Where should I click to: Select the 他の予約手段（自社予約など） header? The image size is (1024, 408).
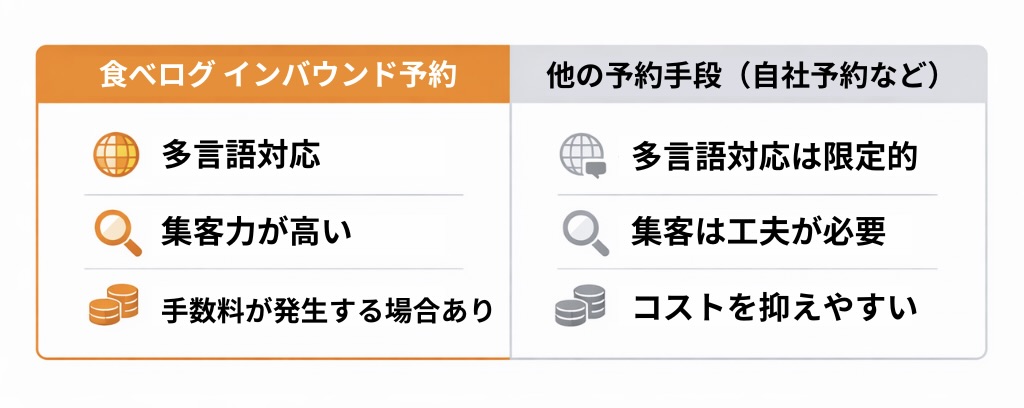(x=746, y=74)
